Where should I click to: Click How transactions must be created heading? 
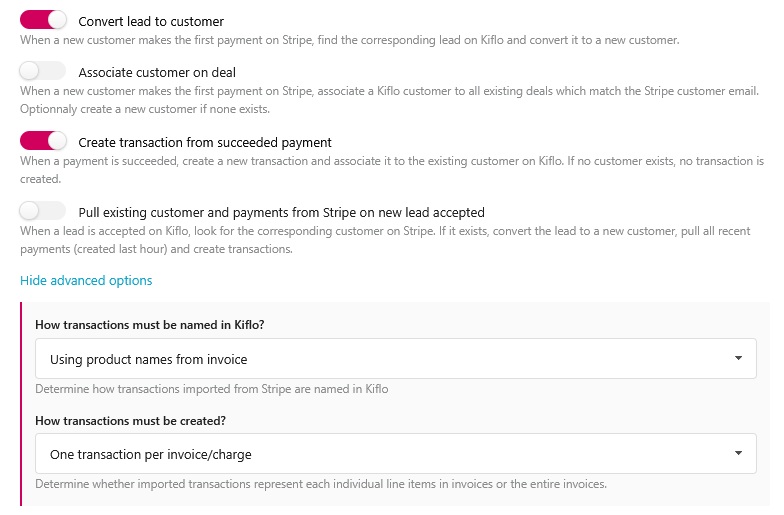click(130, 420)
